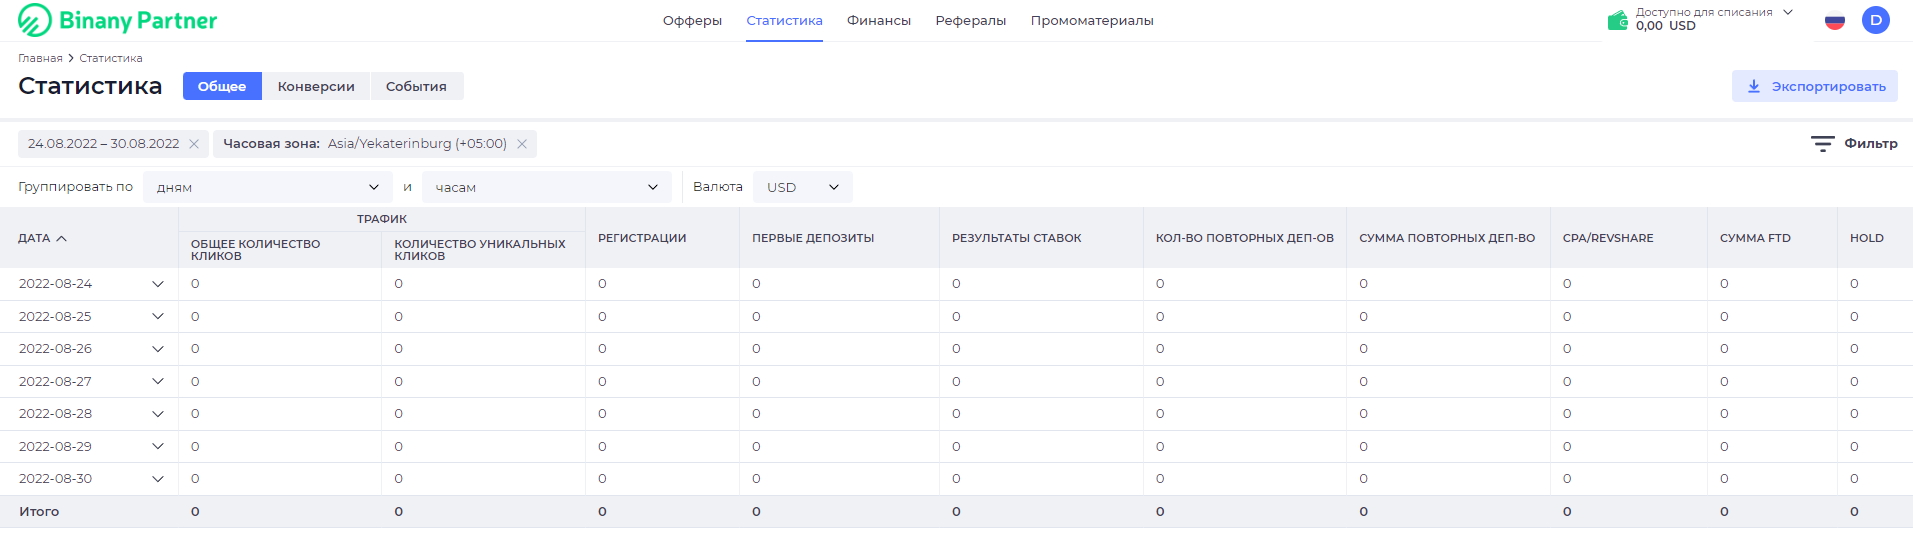This screenshot has width=1913, height=534.
Task: Expand the 2022-08-28 row
Action: pyautogui.click(x=157, y=414)
